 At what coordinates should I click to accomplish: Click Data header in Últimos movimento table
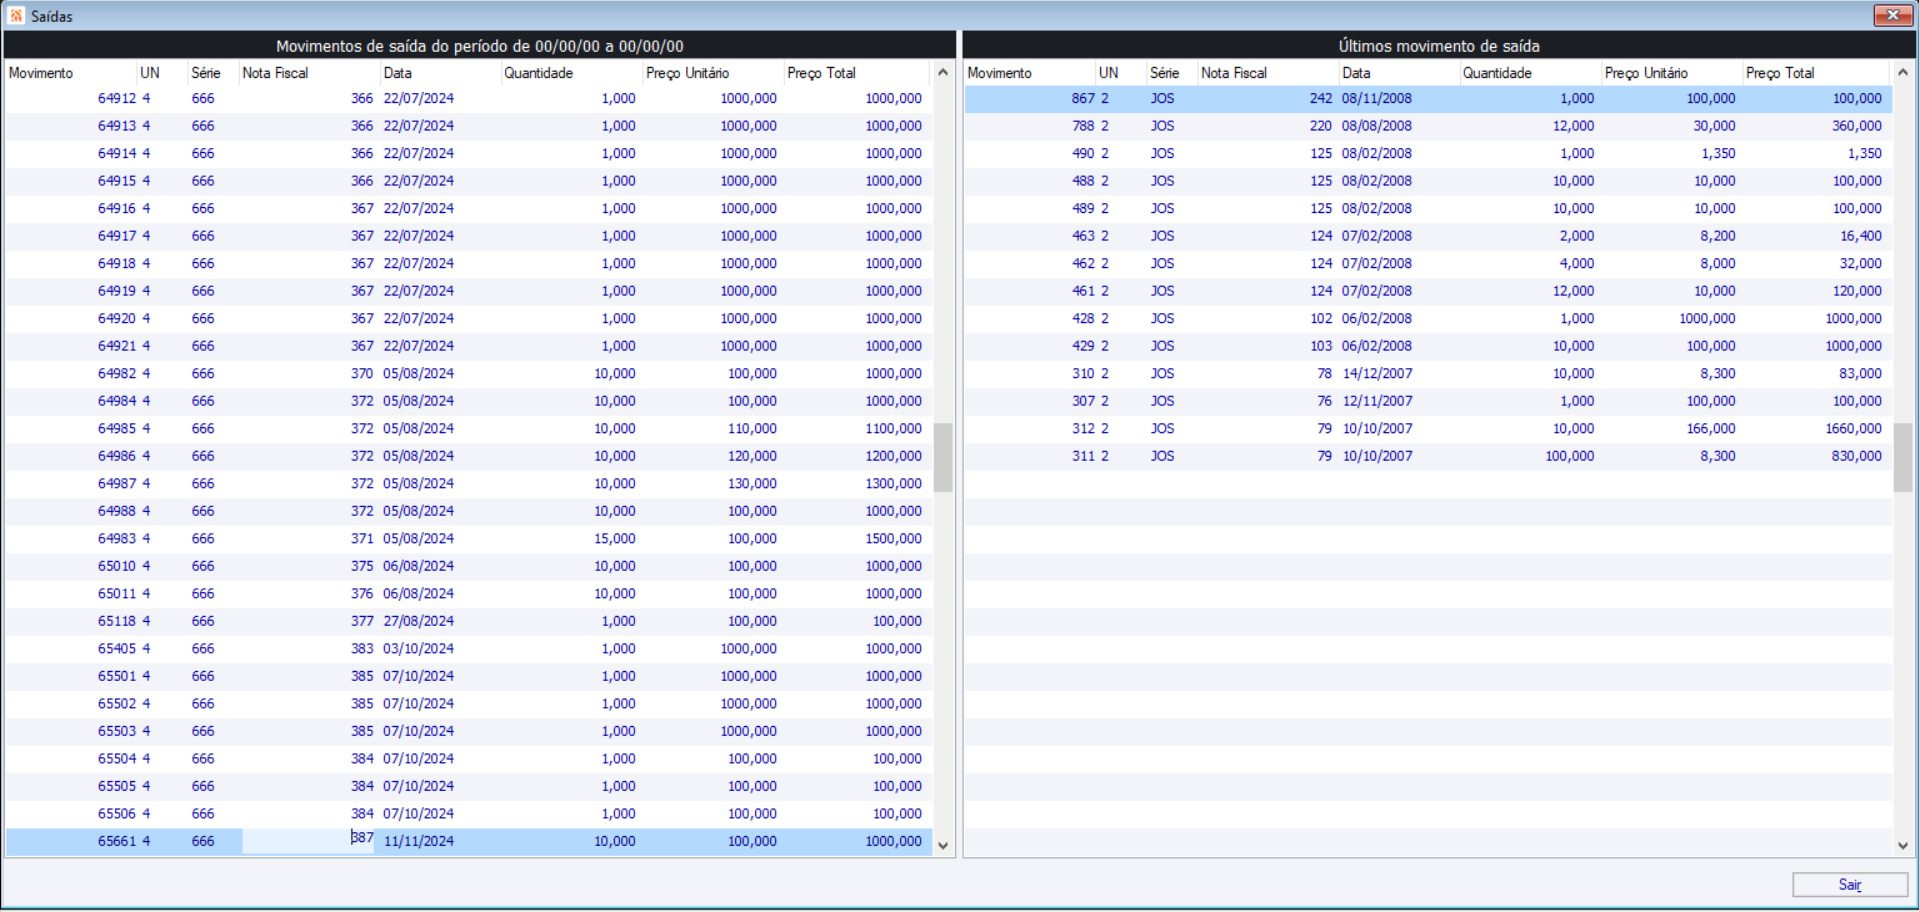click(1400, 73)
